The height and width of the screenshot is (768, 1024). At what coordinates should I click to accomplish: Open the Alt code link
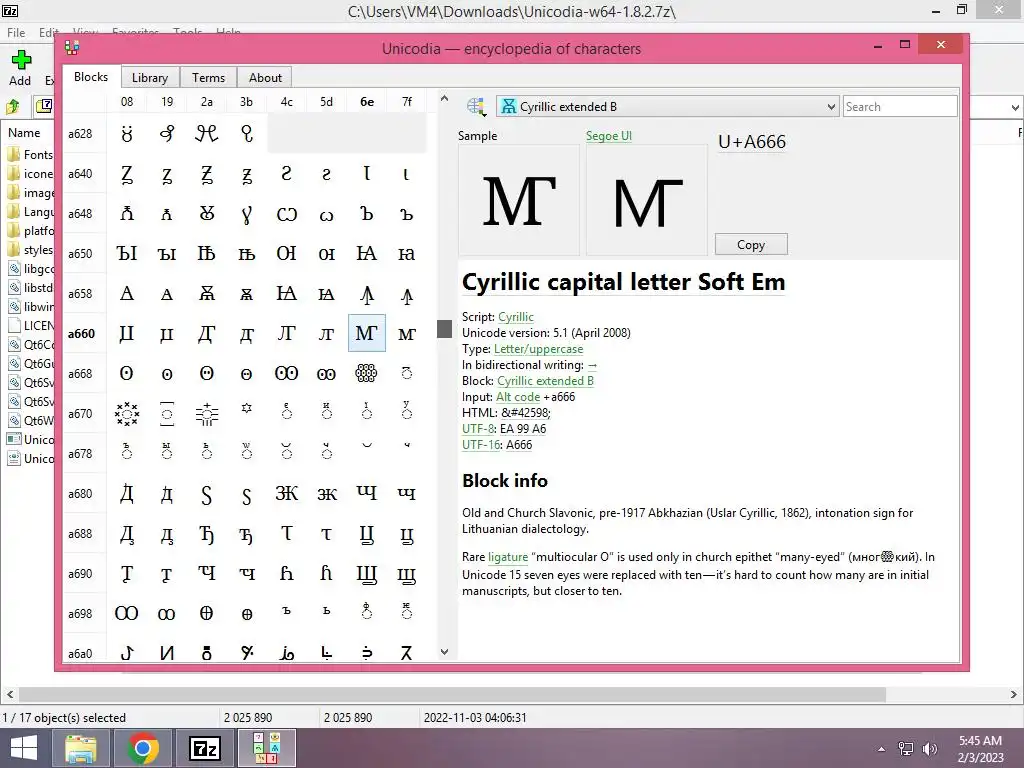pos(518,397)
